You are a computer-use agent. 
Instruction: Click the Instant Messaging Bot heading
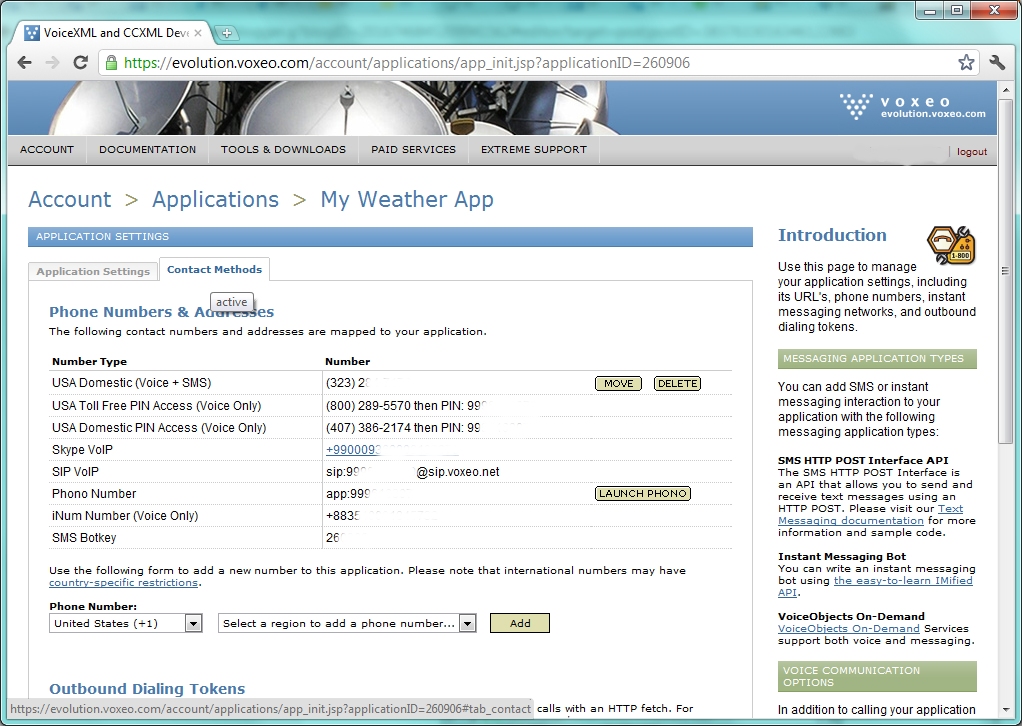click(842, 557)
